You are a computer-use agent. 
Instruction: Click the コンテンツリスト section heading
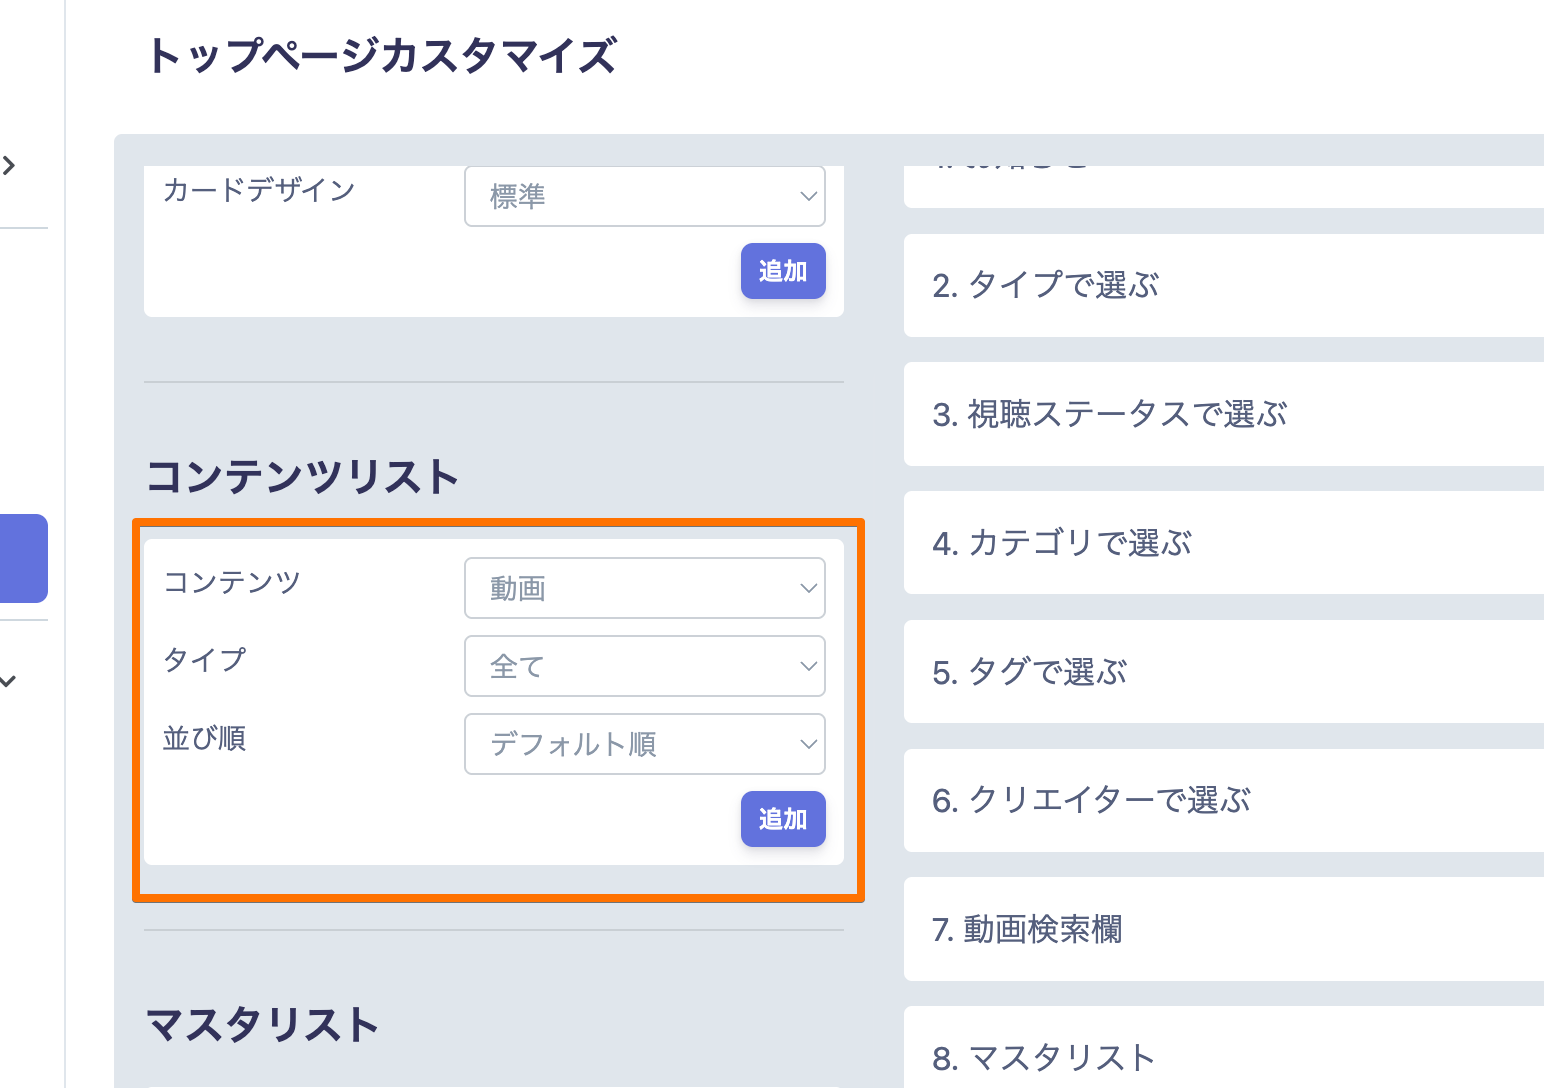pyautogui.click(x=302, y=477)
